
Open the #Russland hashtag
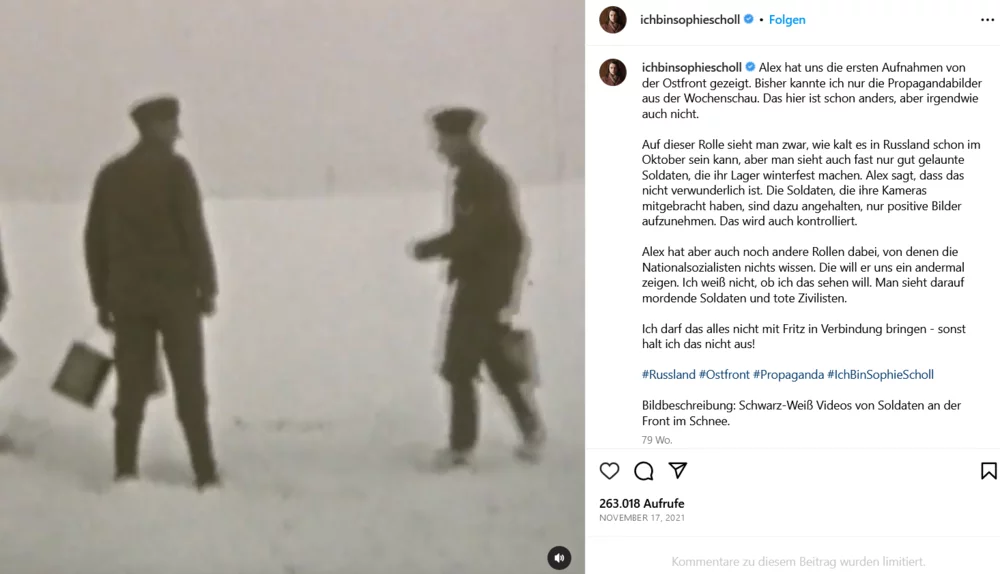[x=668, y=374]
